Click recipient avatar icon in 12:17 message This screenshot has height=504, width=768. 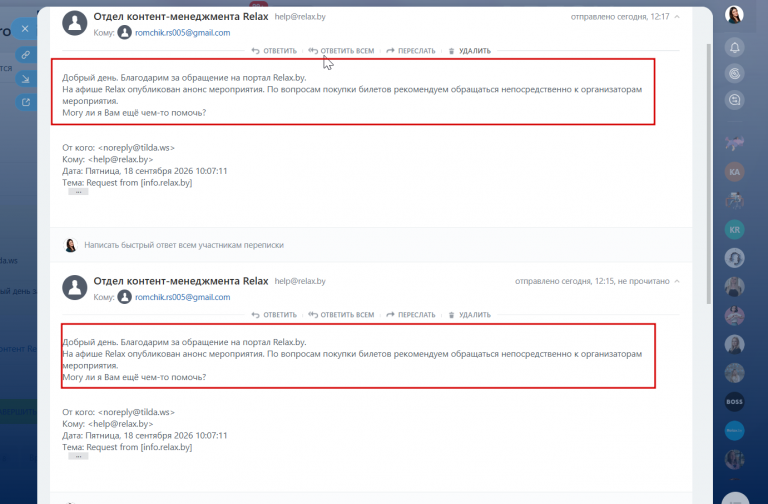coord(124,33)
